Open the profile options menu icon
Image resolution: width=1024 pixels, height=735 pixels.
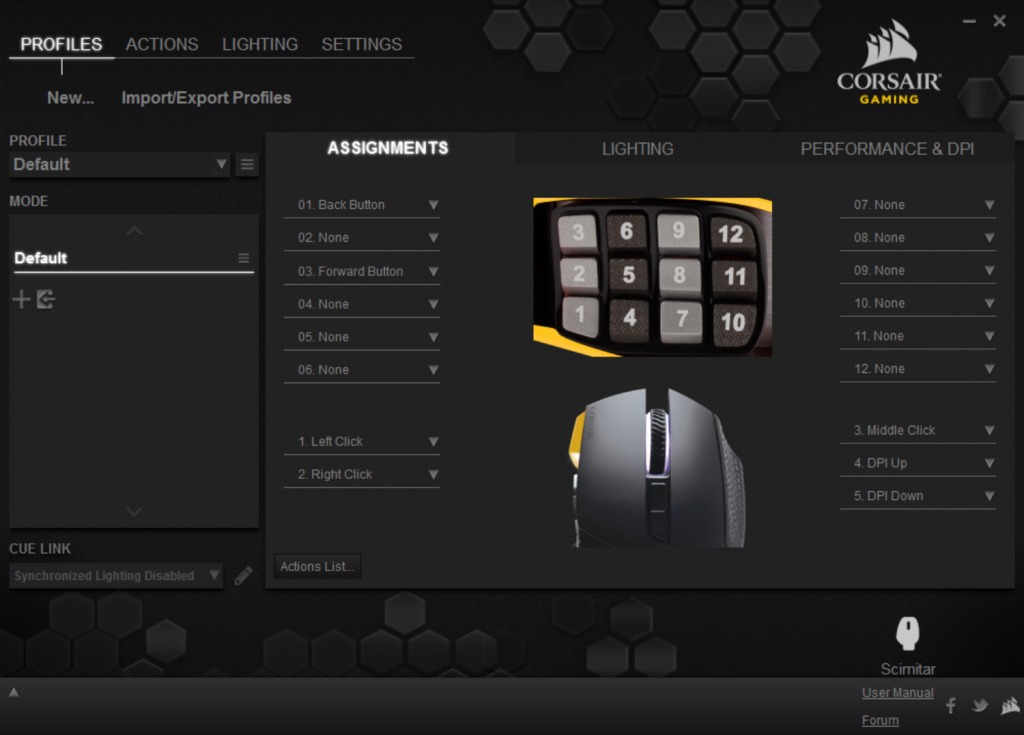(x=247, y=165)
